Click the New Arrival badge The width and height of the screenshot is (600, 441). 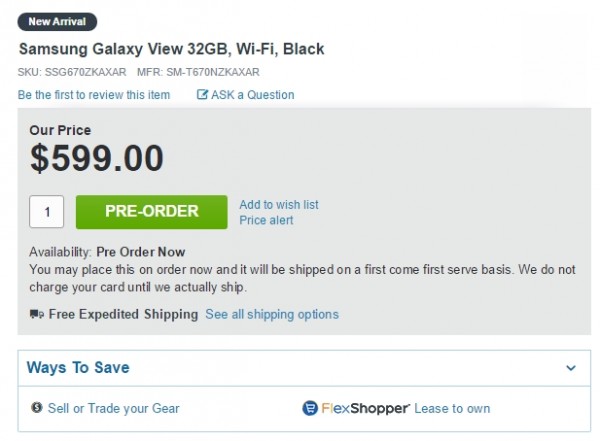58,21
